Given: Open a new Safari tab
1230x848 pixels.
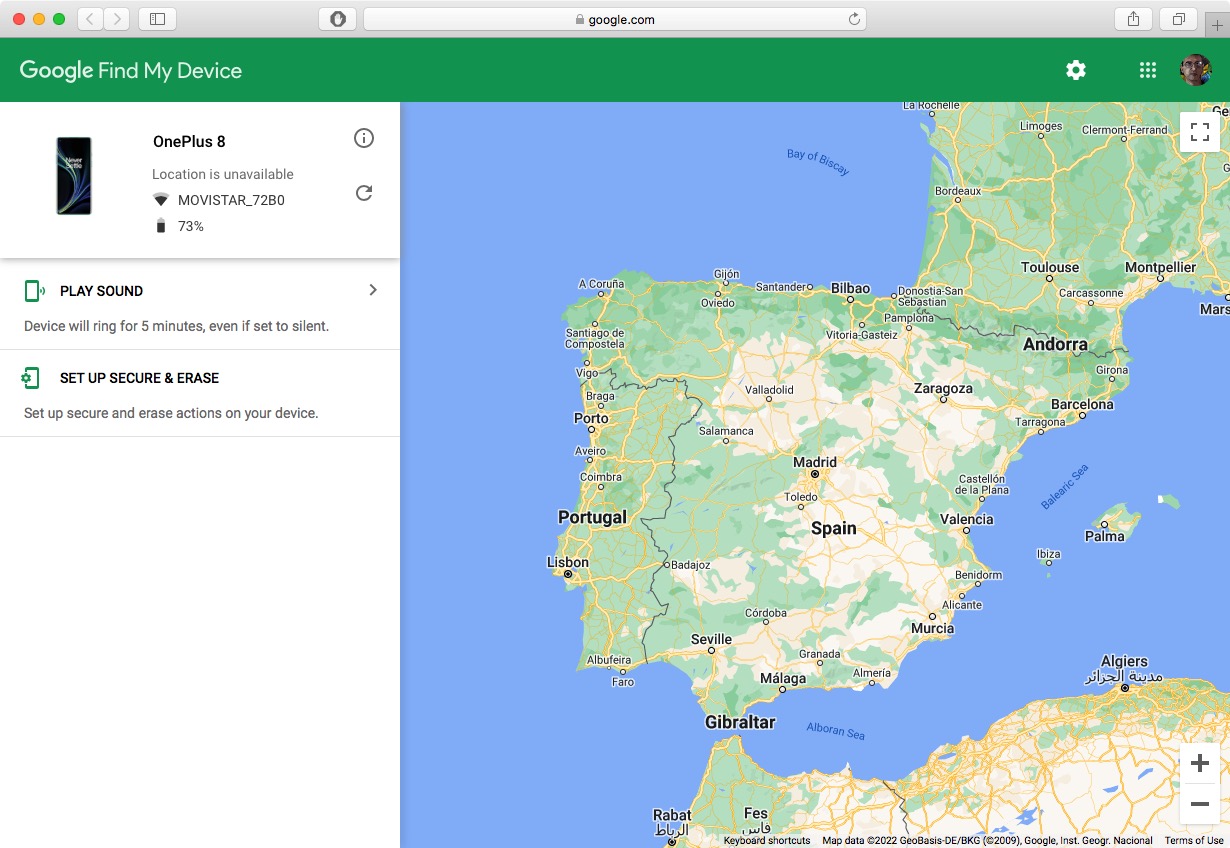Looking at the screenshot, I should pos(1217,24).
